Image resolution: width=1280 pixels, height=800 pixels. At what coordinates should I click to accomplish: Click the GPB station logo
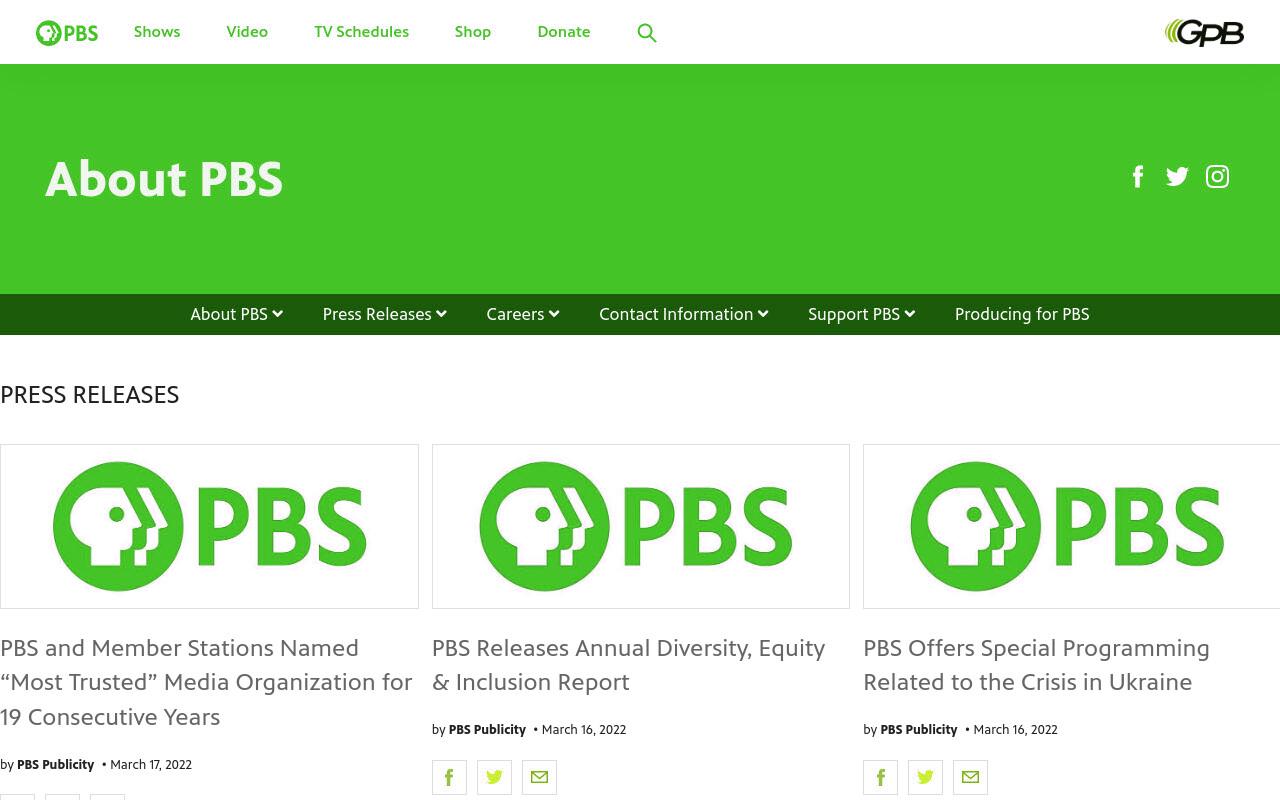click(x=1204, y=33)
